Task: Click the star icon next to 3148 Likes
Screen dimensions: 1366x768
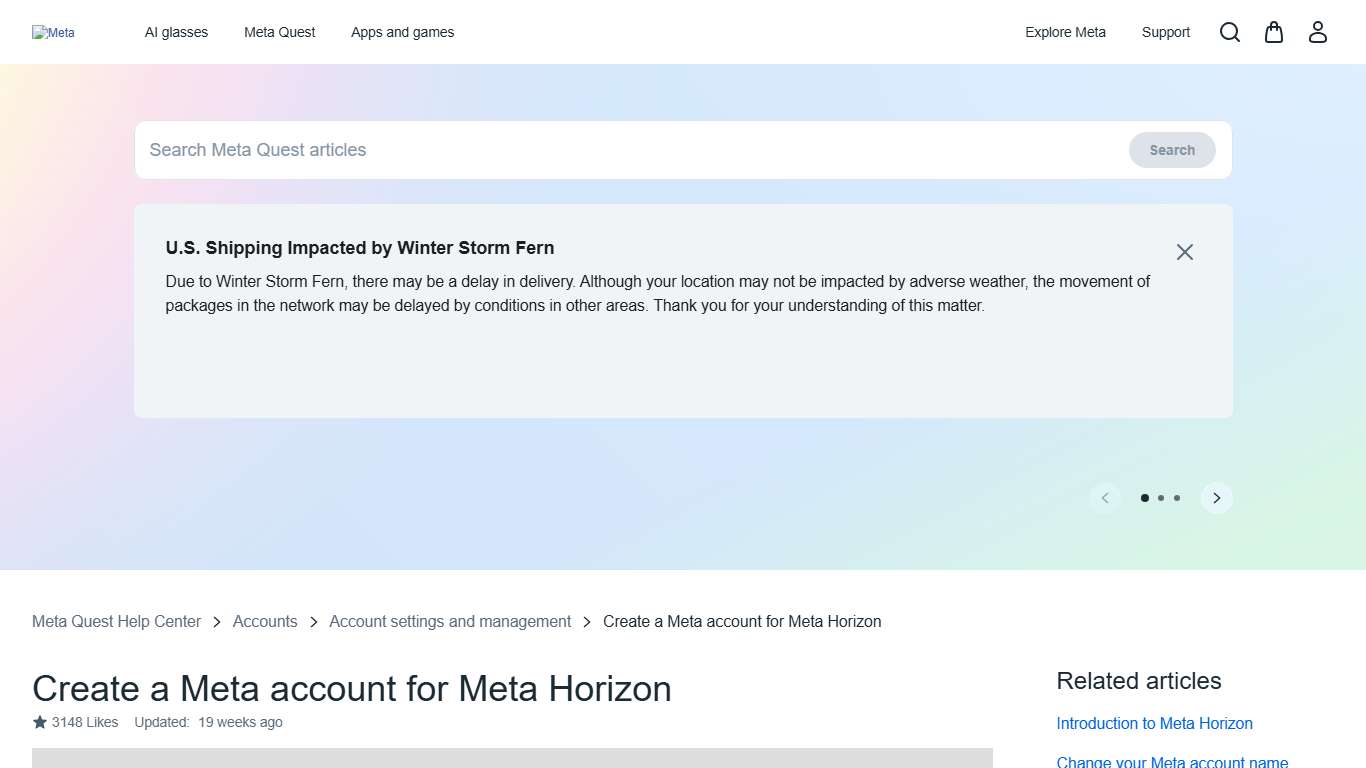Action: click(38, 721)
